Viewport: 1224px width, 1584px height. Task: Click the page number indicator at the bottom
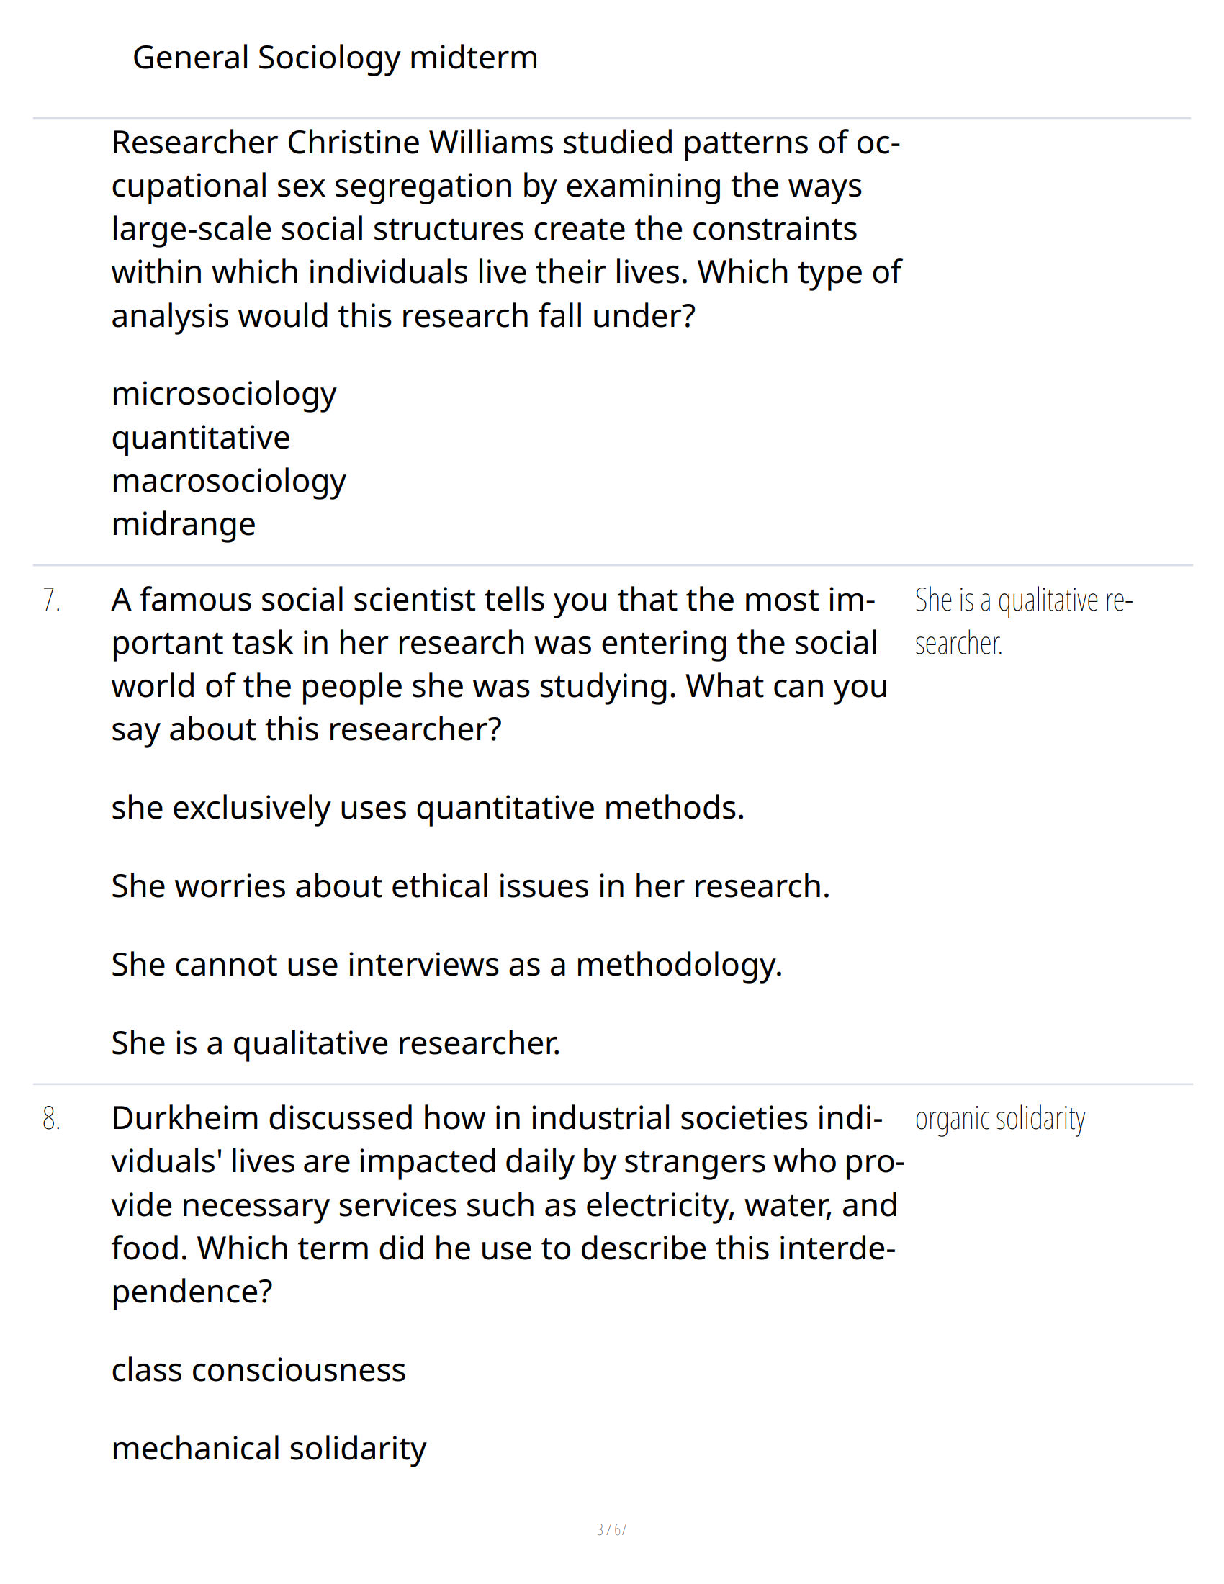click(611, 1529)
